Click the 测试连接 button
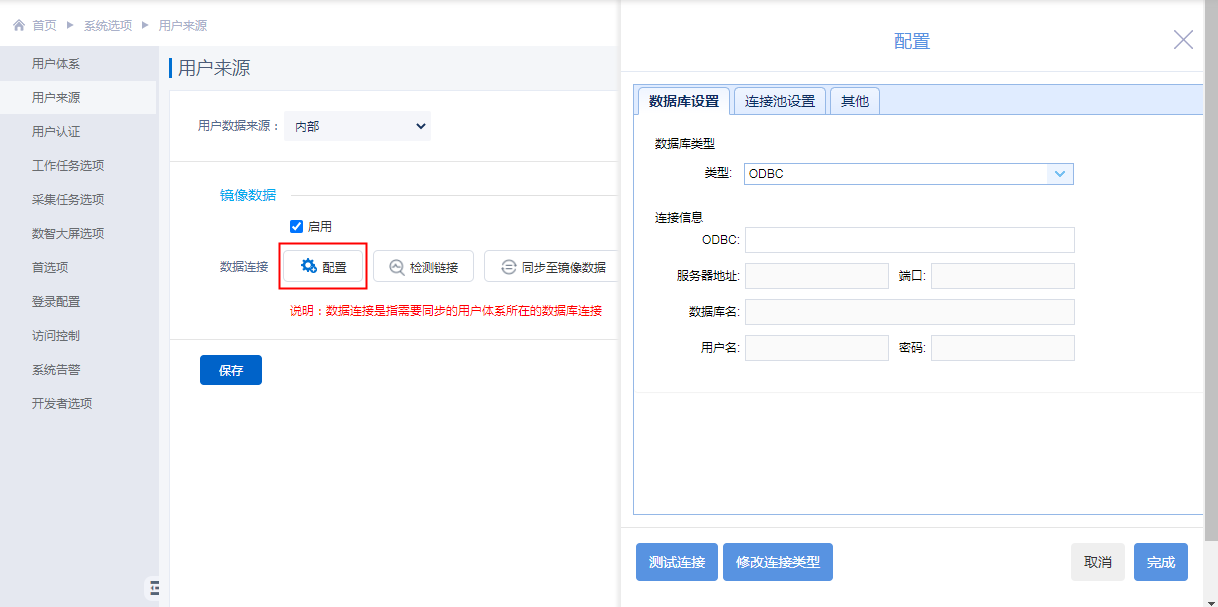 [677, 562]
